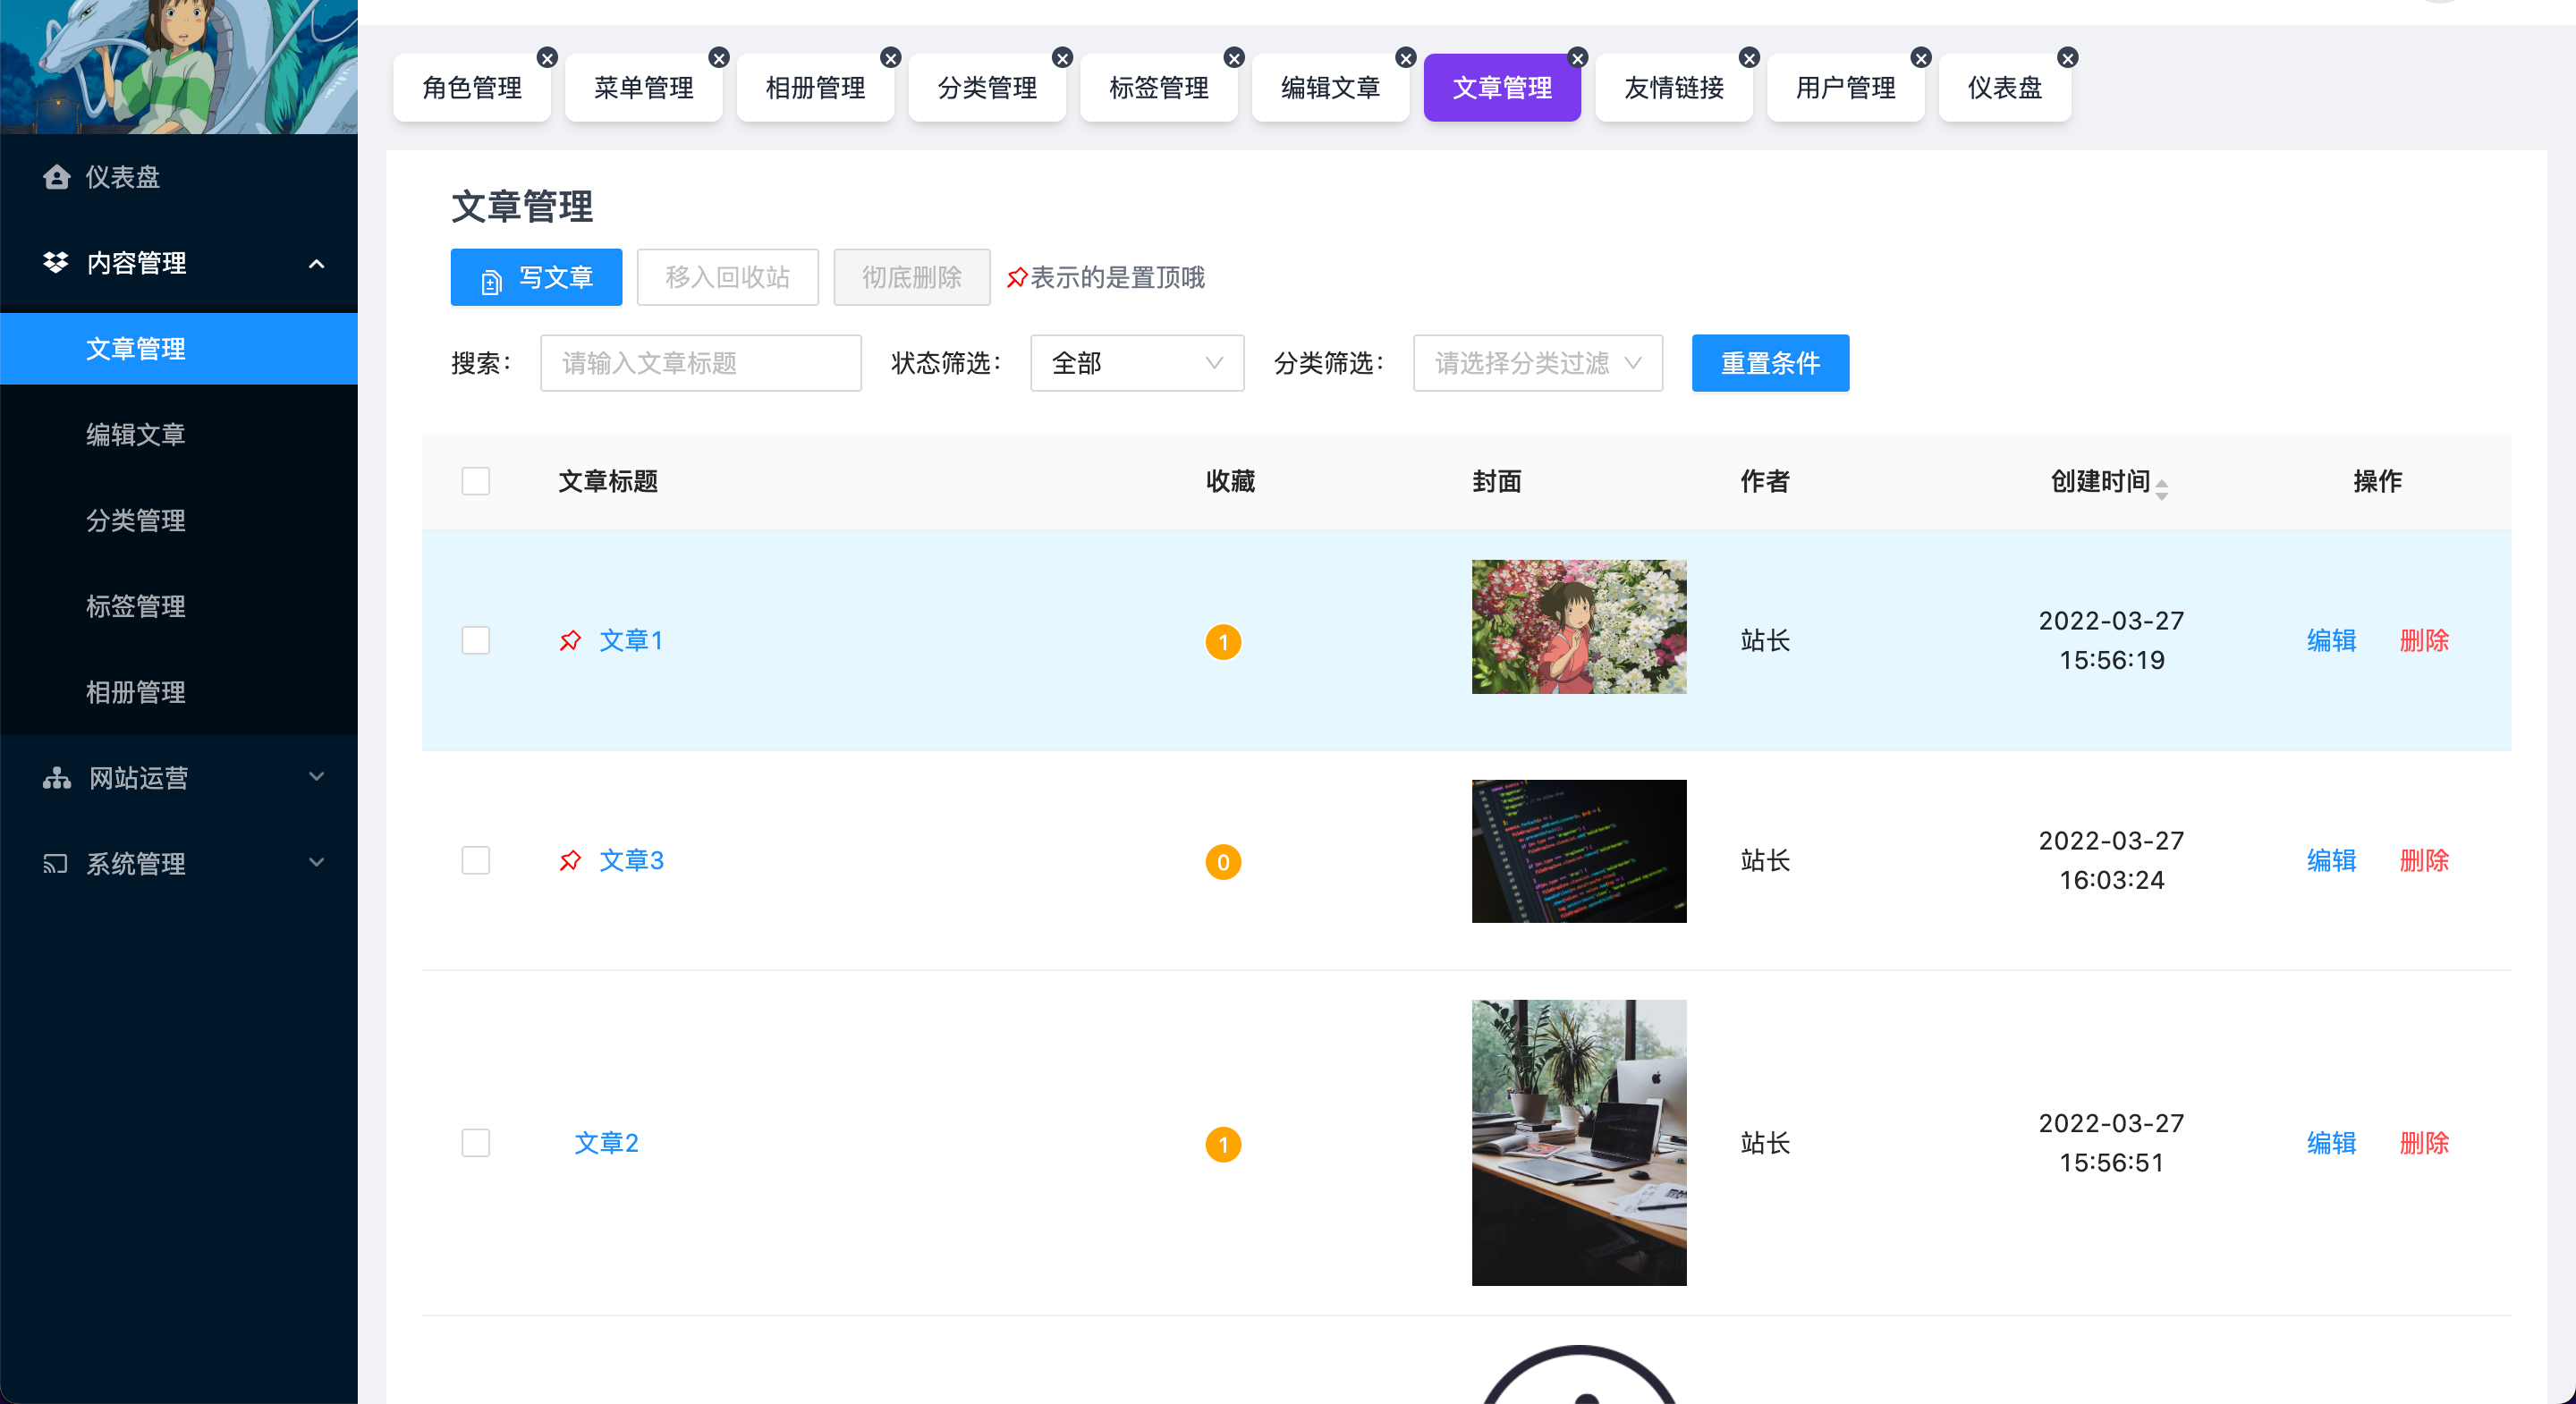Close the 相册管理 tab
Screen dimensions: 2576x1404
(891, 58)
